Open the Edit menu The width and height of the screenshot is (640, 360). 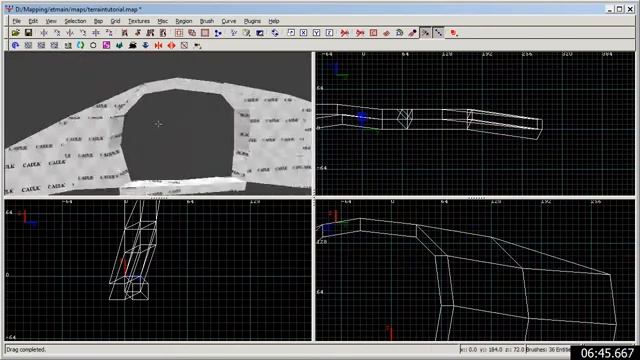[33, 21]
